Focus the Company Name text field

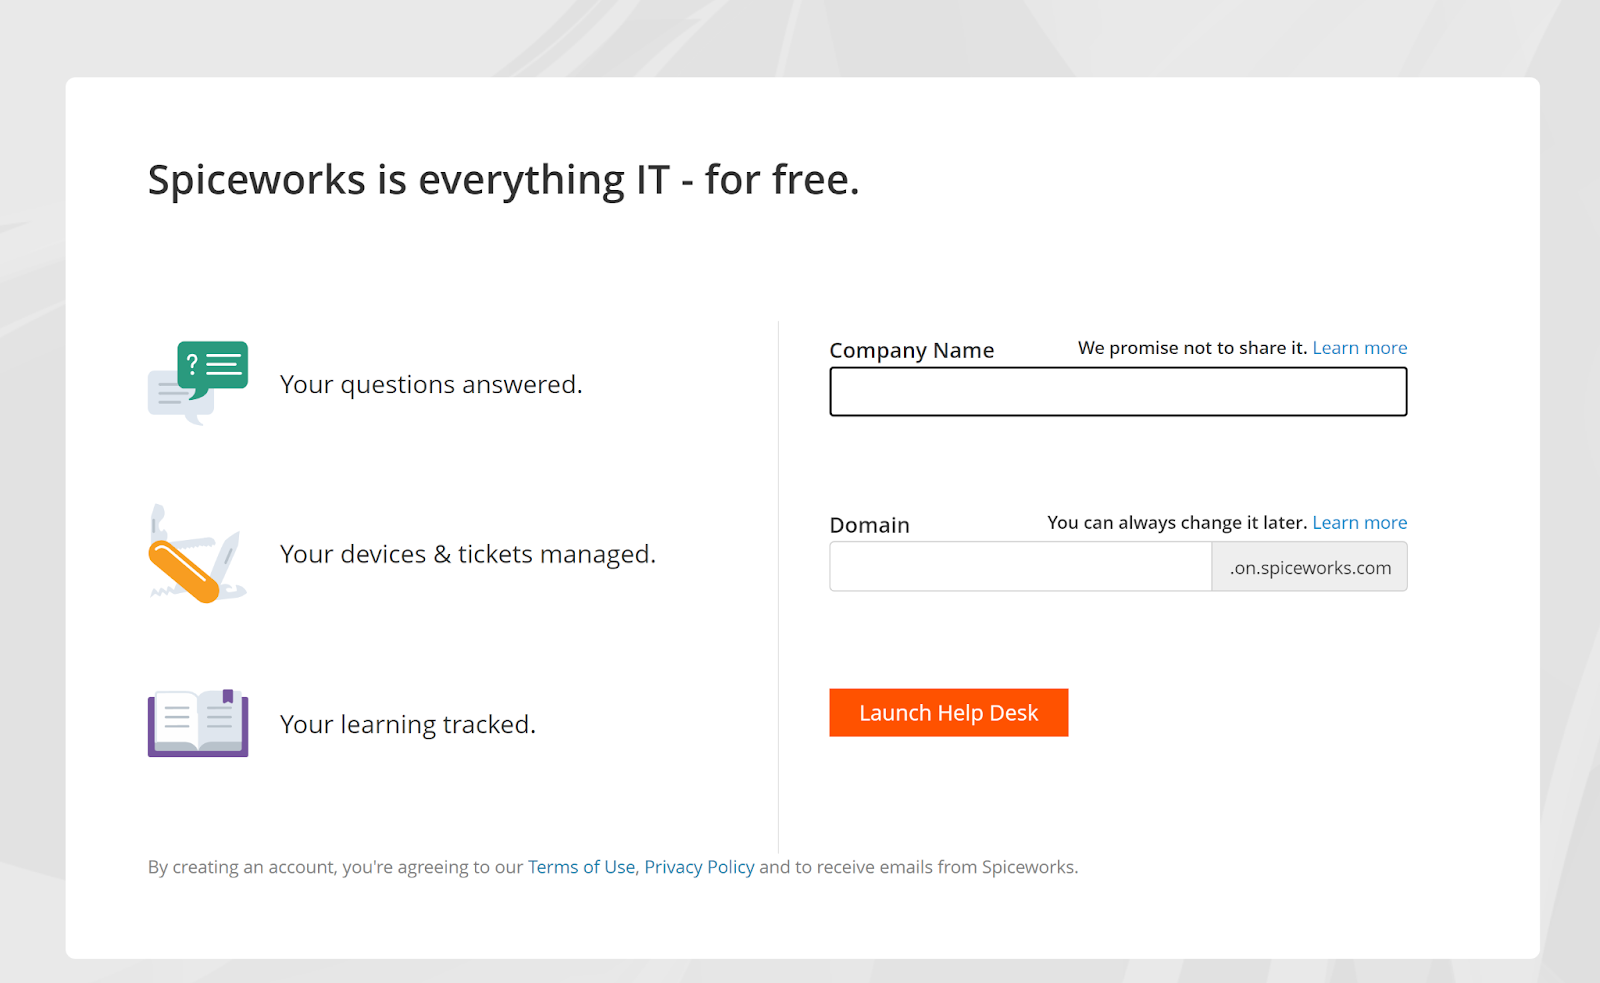point(1117,392)
